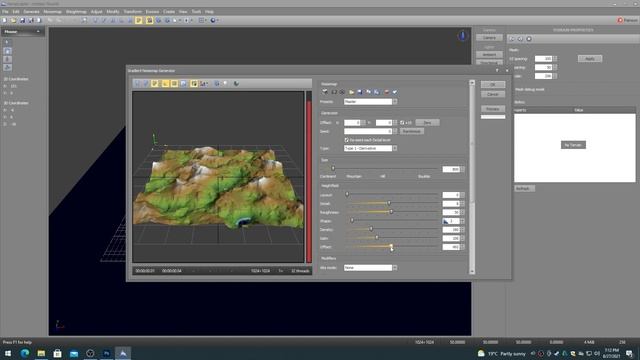Open the Transform menu
This screenshot has width=640, height=360.
click(132, 12)
